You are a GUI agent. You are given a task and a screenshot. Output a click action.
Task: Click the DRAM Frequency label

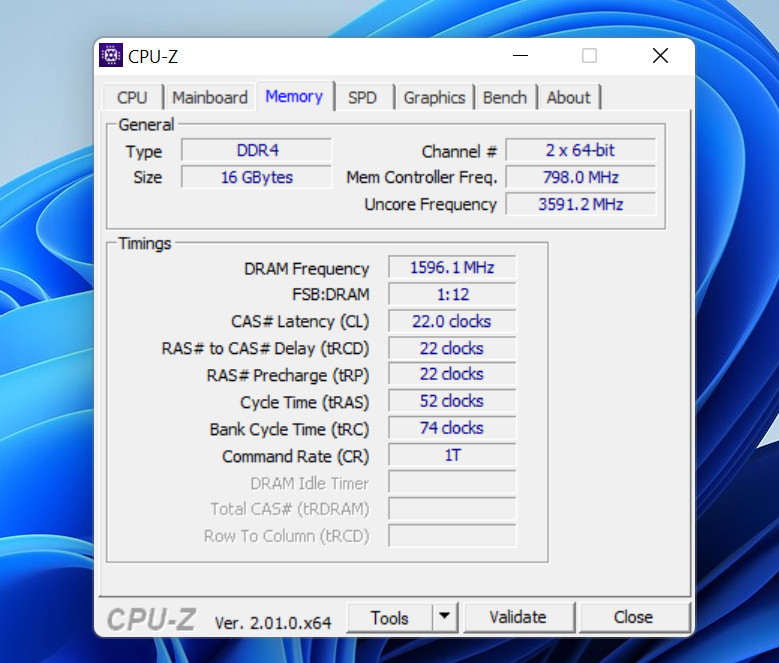(x=307, y=269)
